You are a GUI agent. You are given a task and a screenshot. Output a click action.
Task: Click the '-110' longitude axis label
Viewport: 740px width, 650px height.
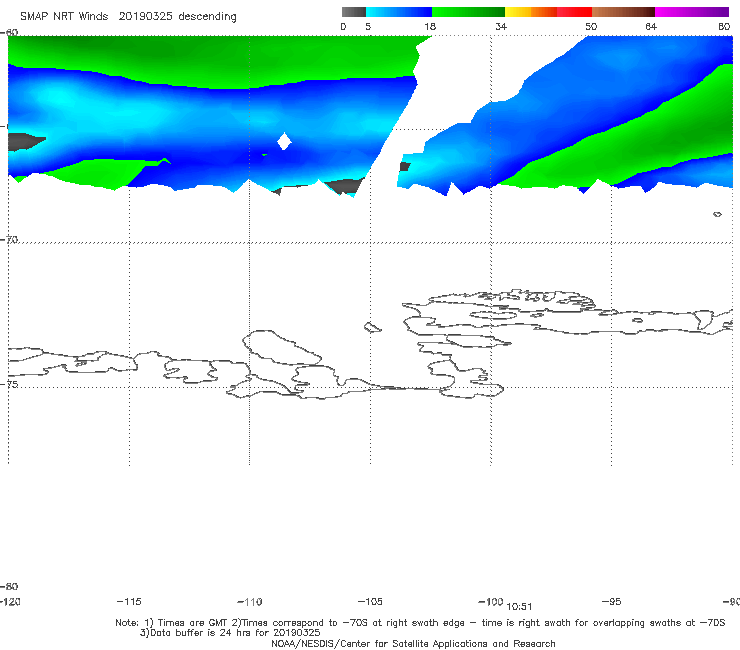tap(250, 602)
